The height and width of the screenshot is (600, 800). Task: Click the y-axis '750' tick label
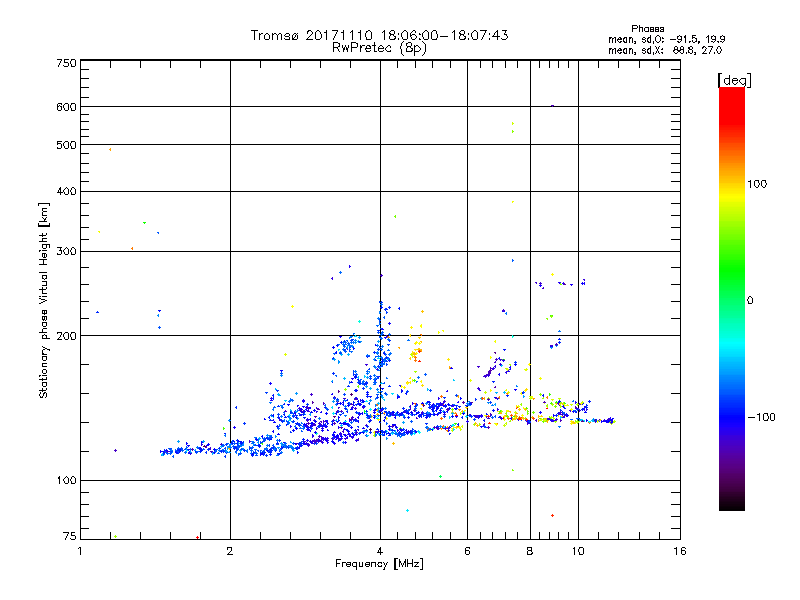pos(66,63)
